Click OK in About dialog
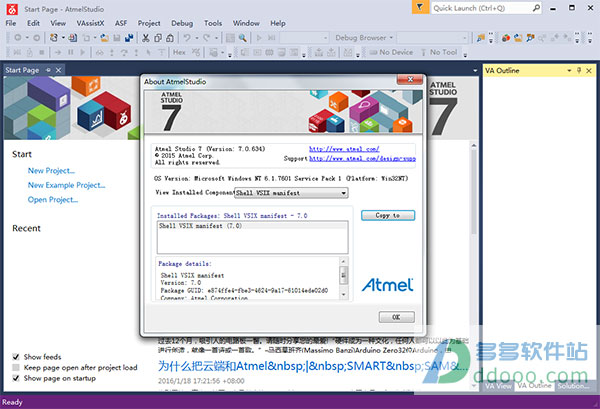 (396, 317)
